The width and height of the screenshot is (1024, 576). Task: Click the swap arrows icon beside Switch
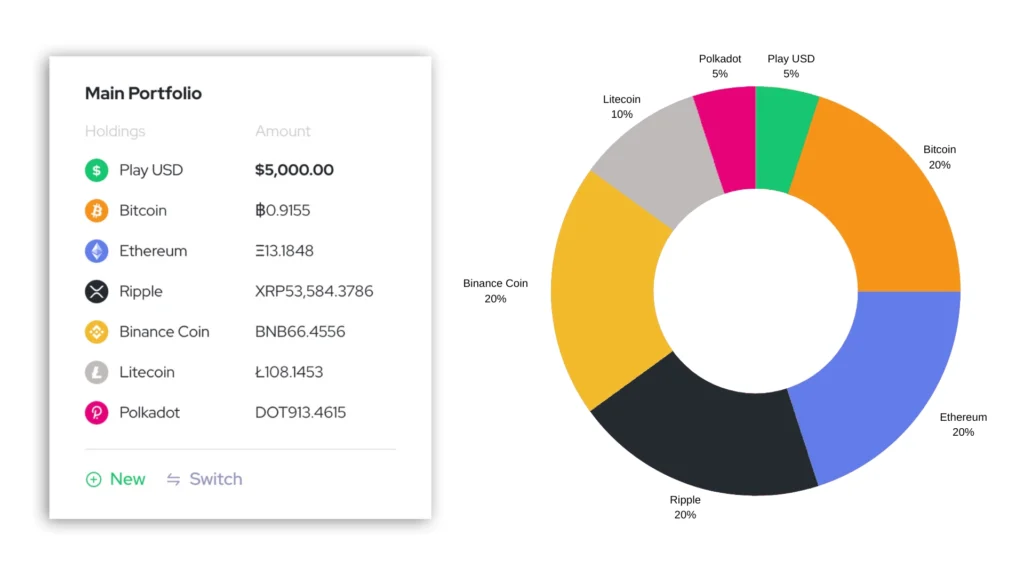point(173,480)
